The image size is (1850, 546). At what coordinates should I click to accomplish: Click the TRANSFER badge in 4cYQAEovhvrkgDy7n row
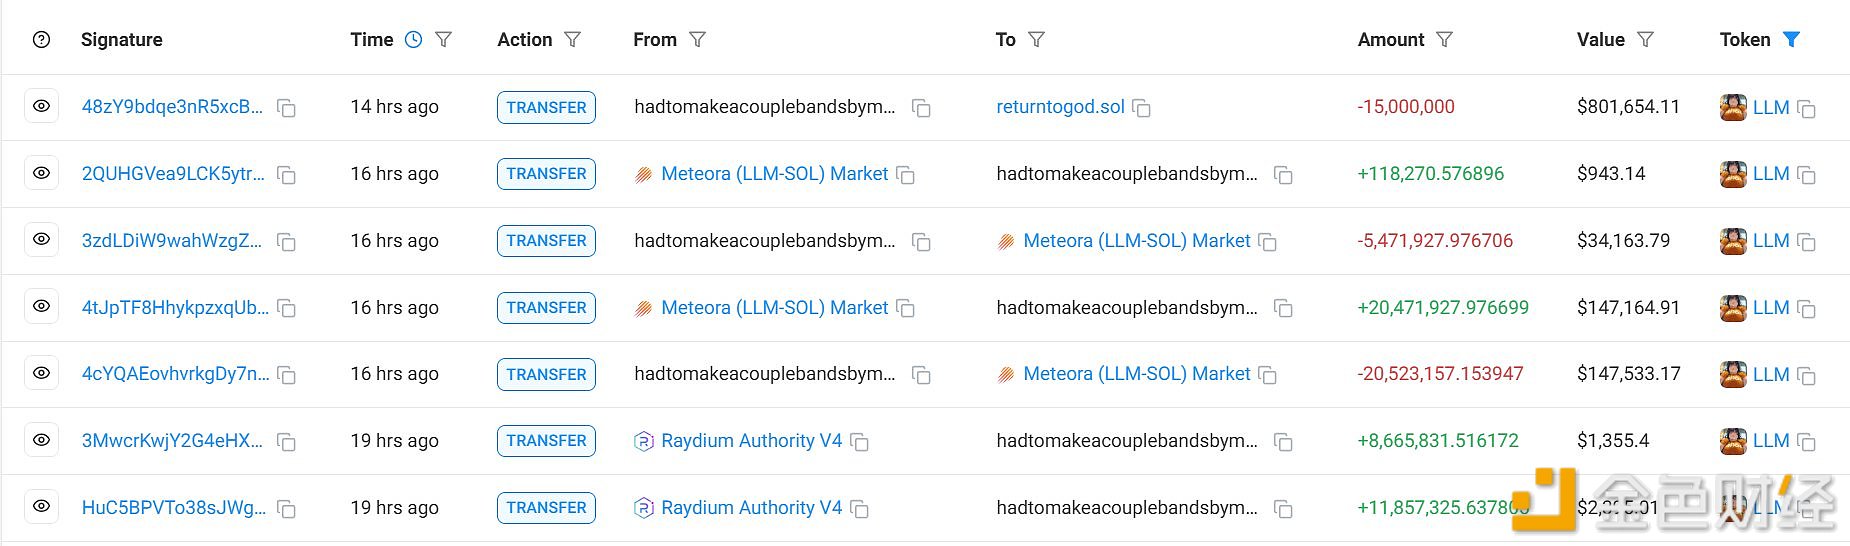(546, 374)
